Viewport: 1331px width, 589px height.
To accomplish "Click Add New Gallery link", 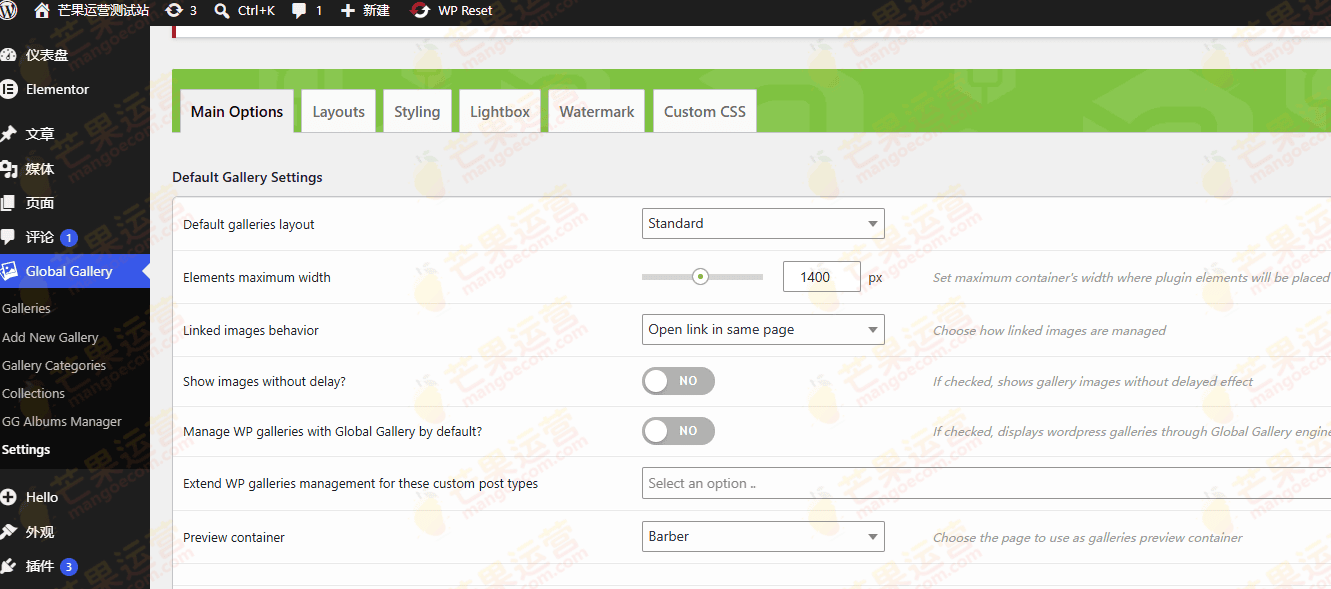I will [x=50, y=337].
